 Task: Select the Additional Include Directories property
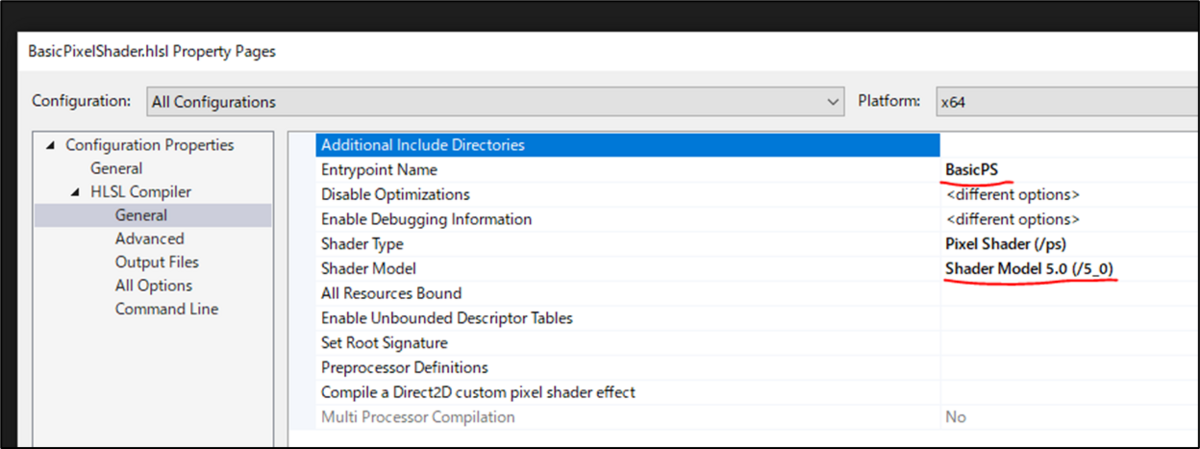[422, 145]
